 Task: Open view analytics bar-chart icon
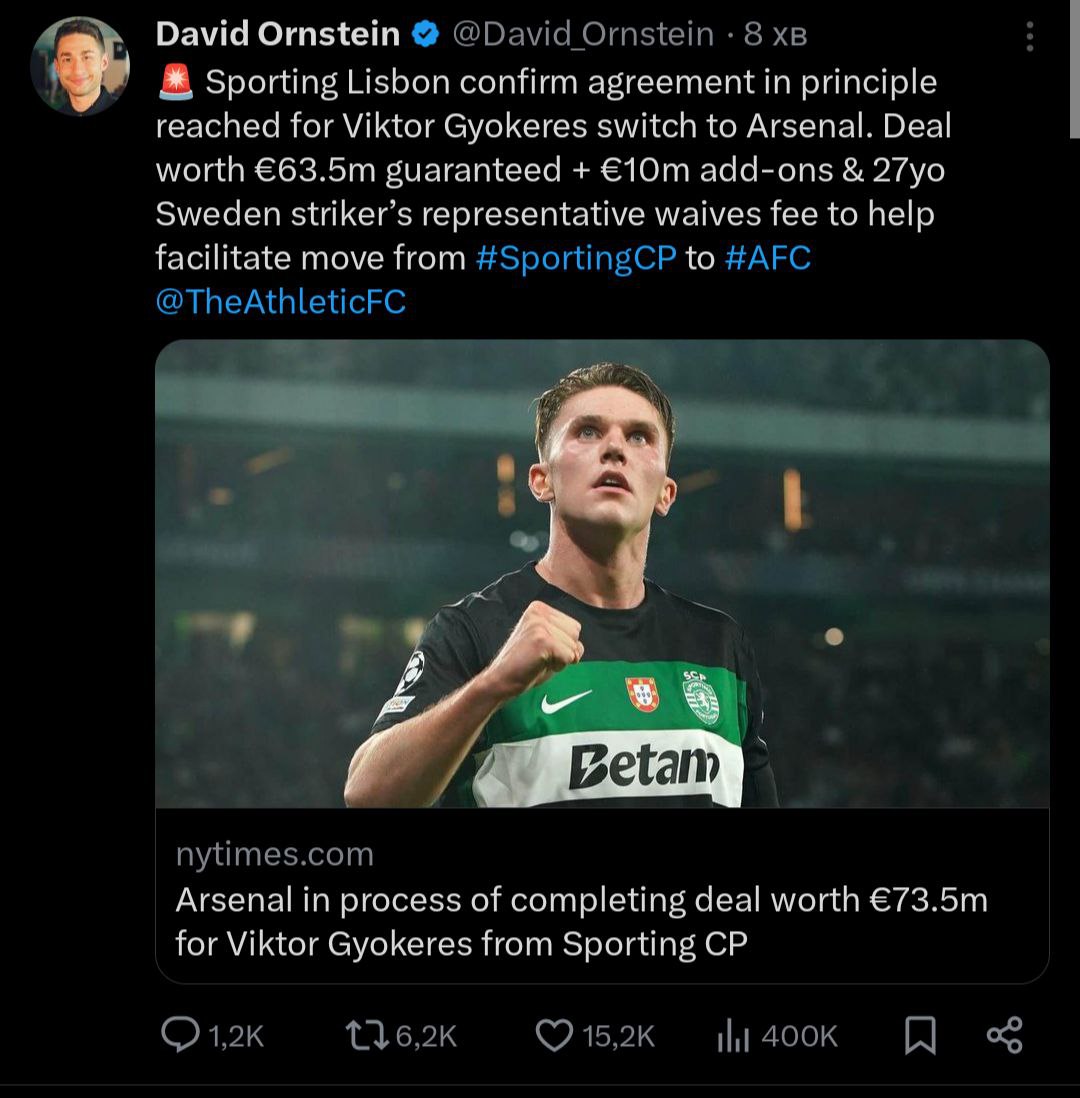(x=733, y=1036)
